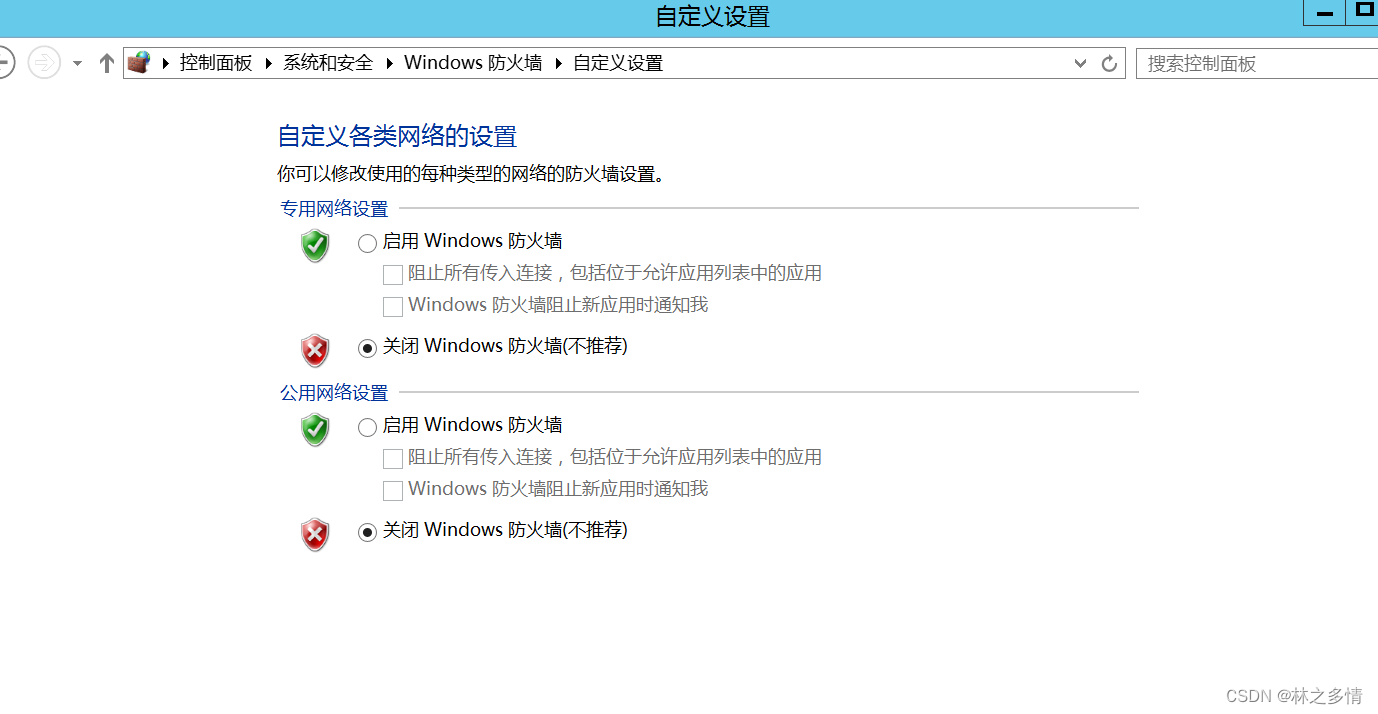
Task: Click the 公用网络设置 section label
Action: pos(334,393)
